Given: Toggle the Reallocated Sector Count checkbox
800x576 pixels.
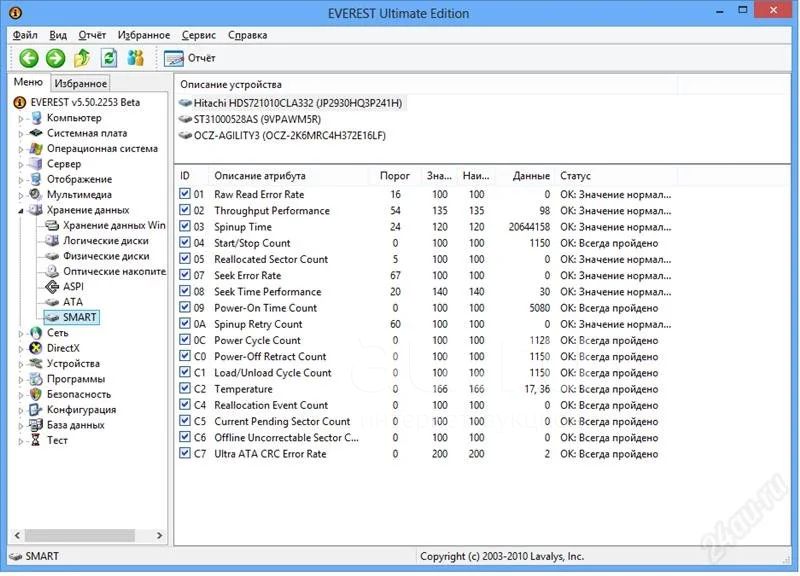Looking at the screenshot, I should click(x=185, y=259).
